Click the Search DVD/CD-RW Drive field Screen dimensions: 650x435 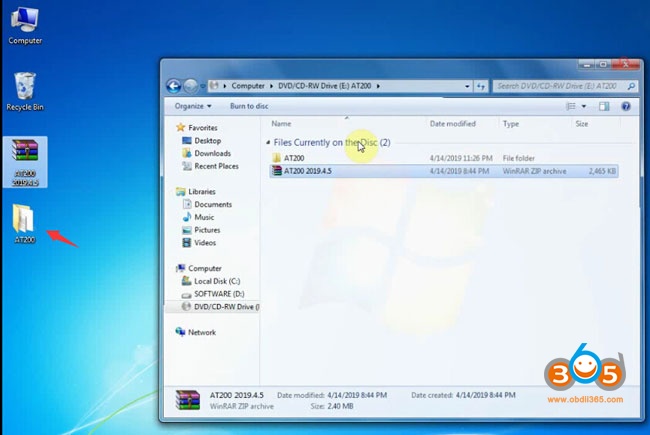point(557,86)
